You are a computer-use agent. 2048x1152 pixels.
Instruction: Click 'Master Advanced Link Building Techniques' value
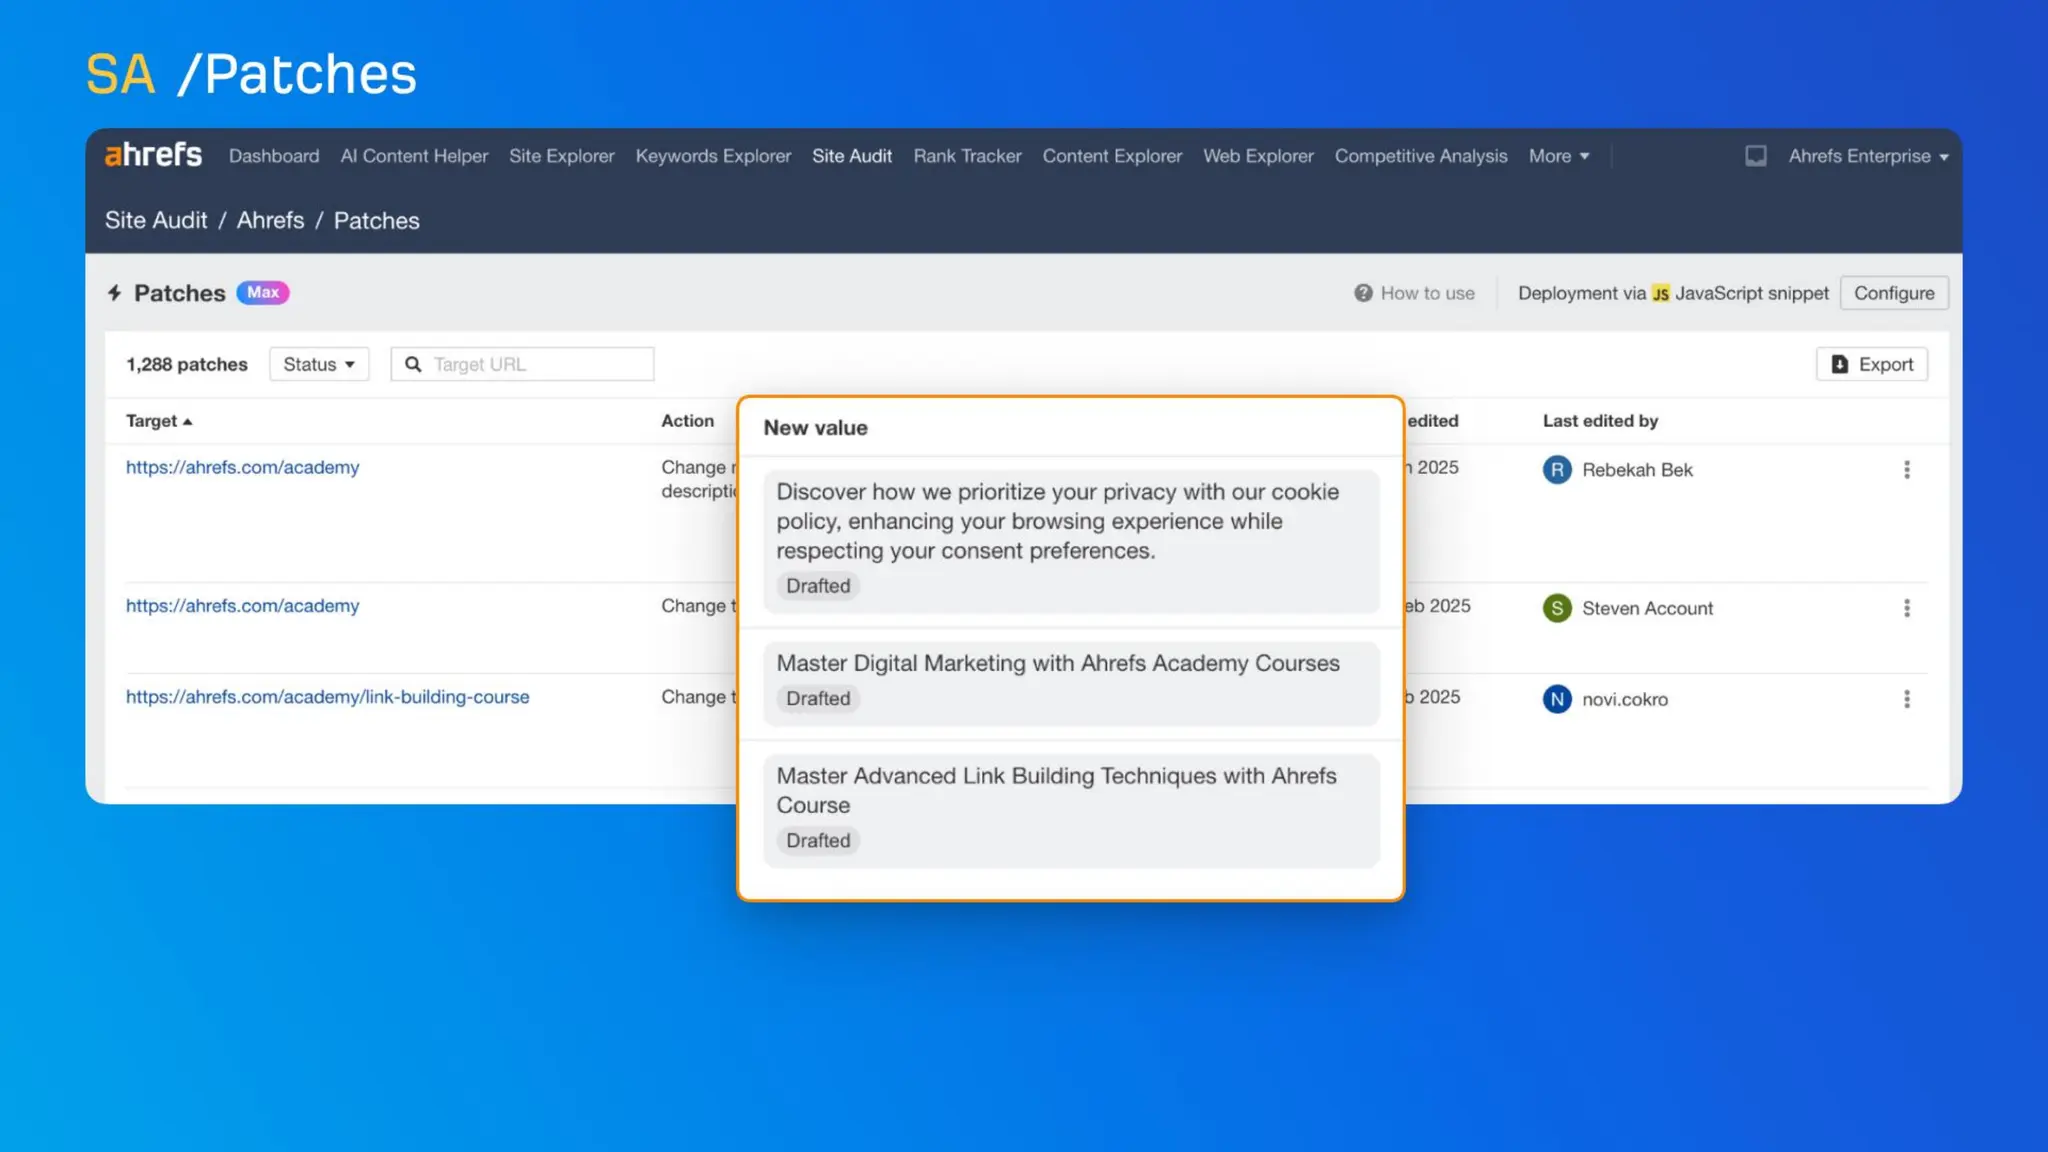1056,790
